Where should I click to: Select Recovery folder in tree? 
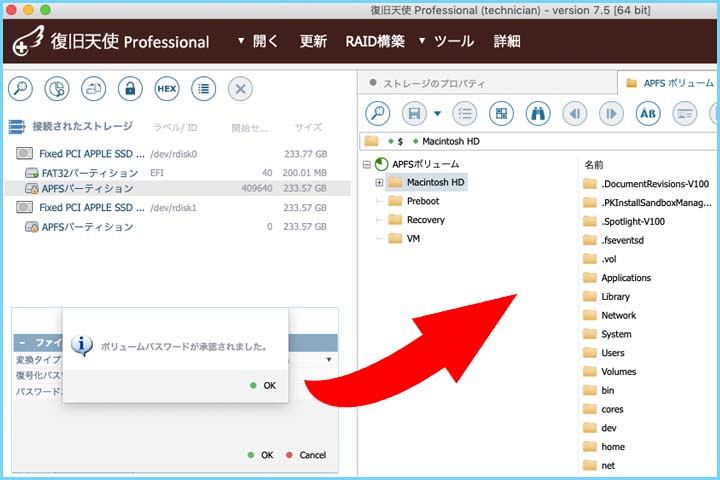(x=416, y=220)
